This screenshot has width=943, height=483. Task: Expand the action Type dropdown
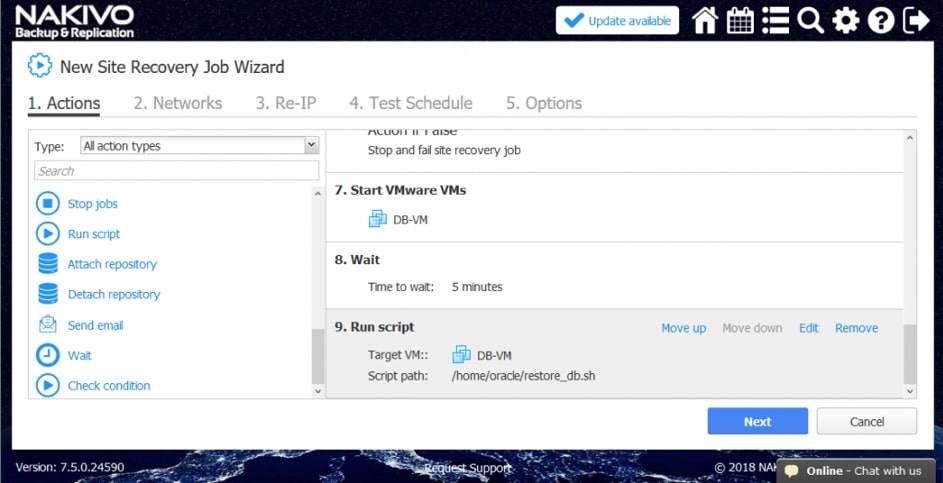pos(310,146)
